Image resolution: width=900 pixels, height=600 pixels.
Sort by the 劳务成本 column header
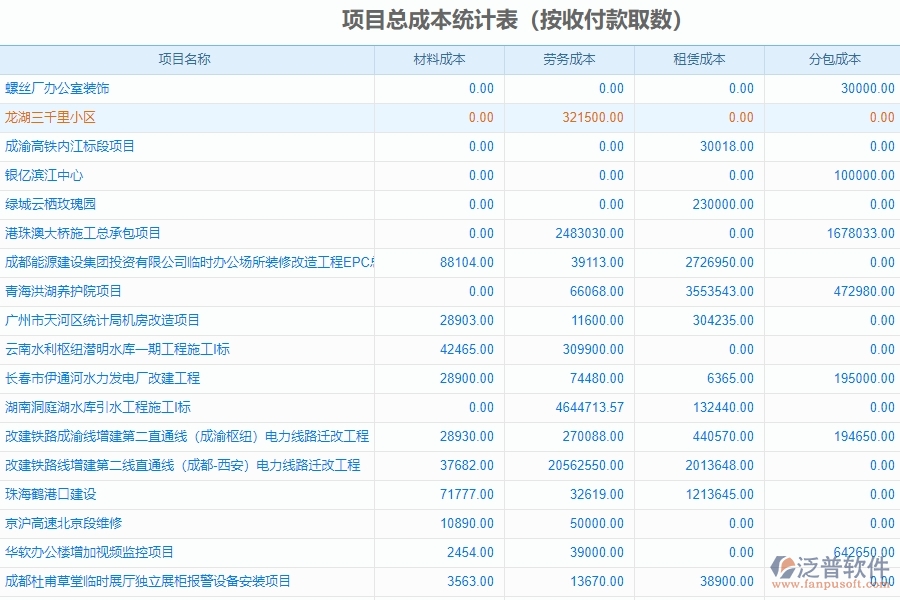click(570, 59)
